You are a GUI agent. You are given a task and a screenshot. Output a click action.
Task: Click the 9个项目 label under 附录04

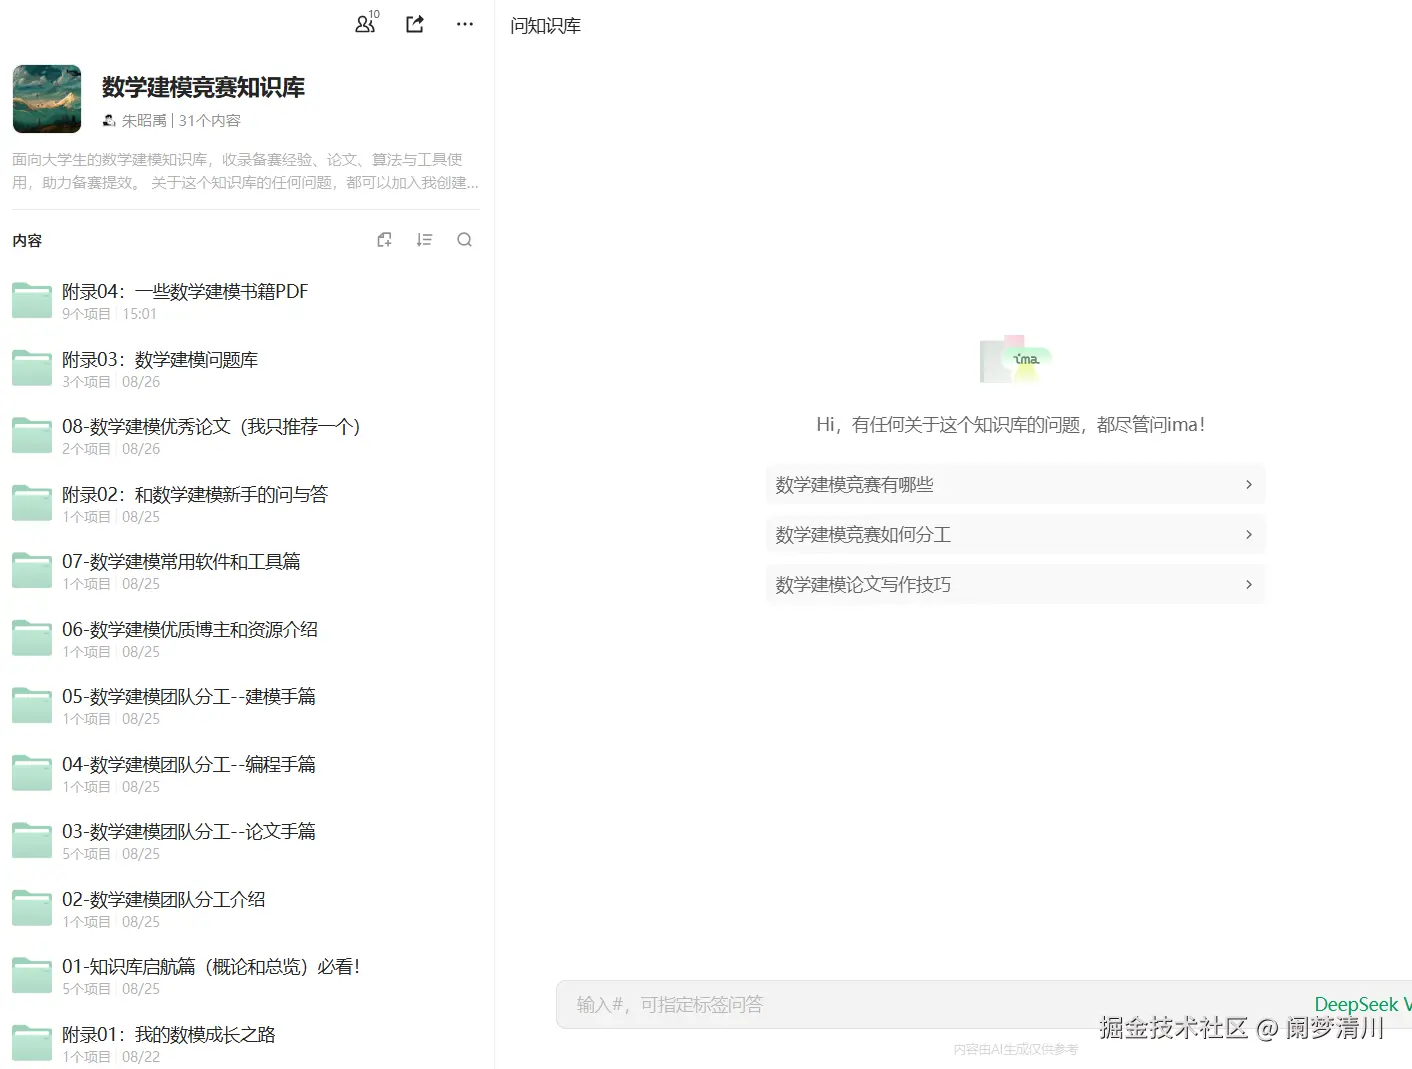pos(86,314)
